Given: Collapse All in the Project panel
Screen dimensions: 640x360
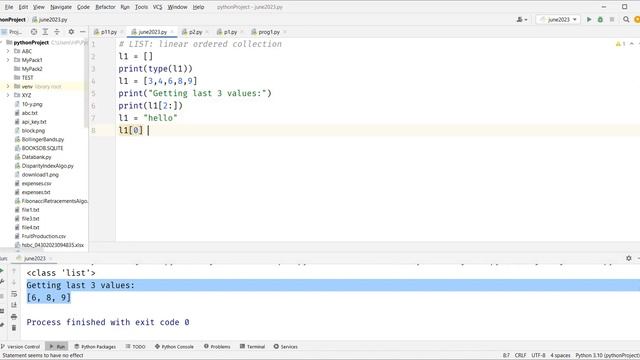Looking at the screenshot, I should click(57, 32).
